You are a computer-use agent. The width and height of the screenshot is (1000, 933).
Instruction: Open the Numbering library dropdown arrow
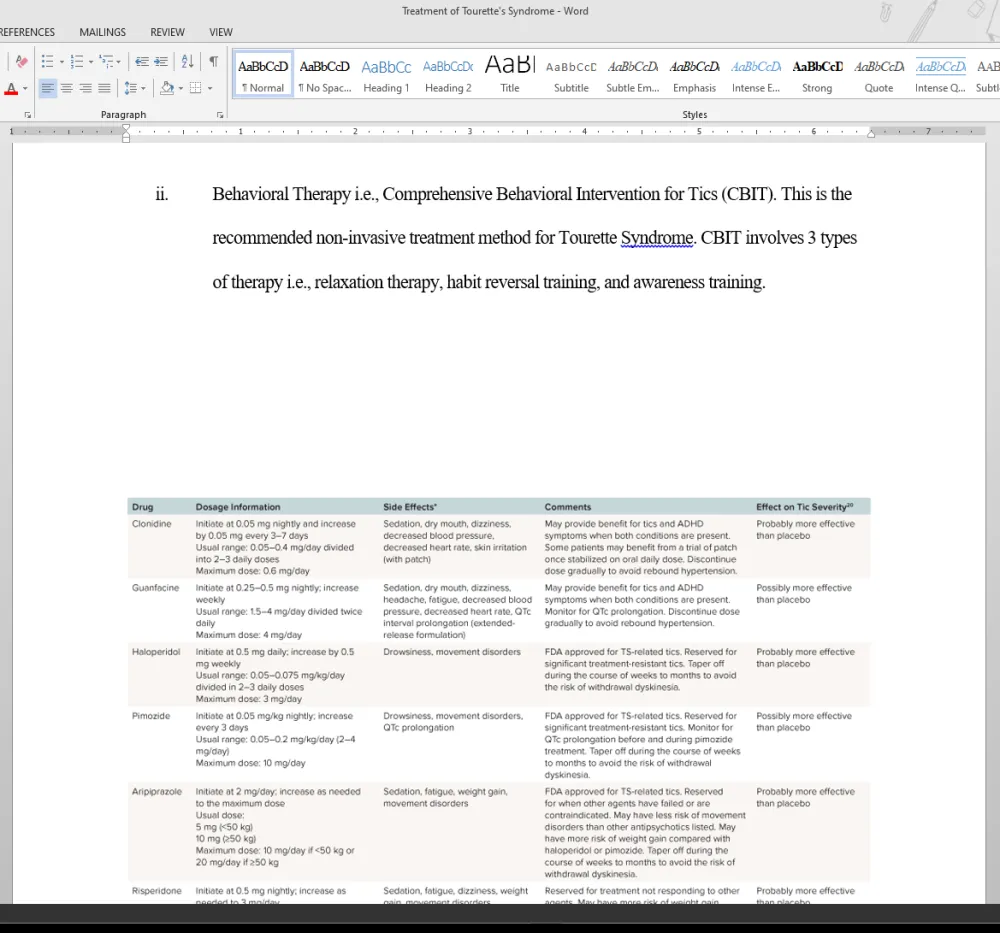click(x=91, y=62)
